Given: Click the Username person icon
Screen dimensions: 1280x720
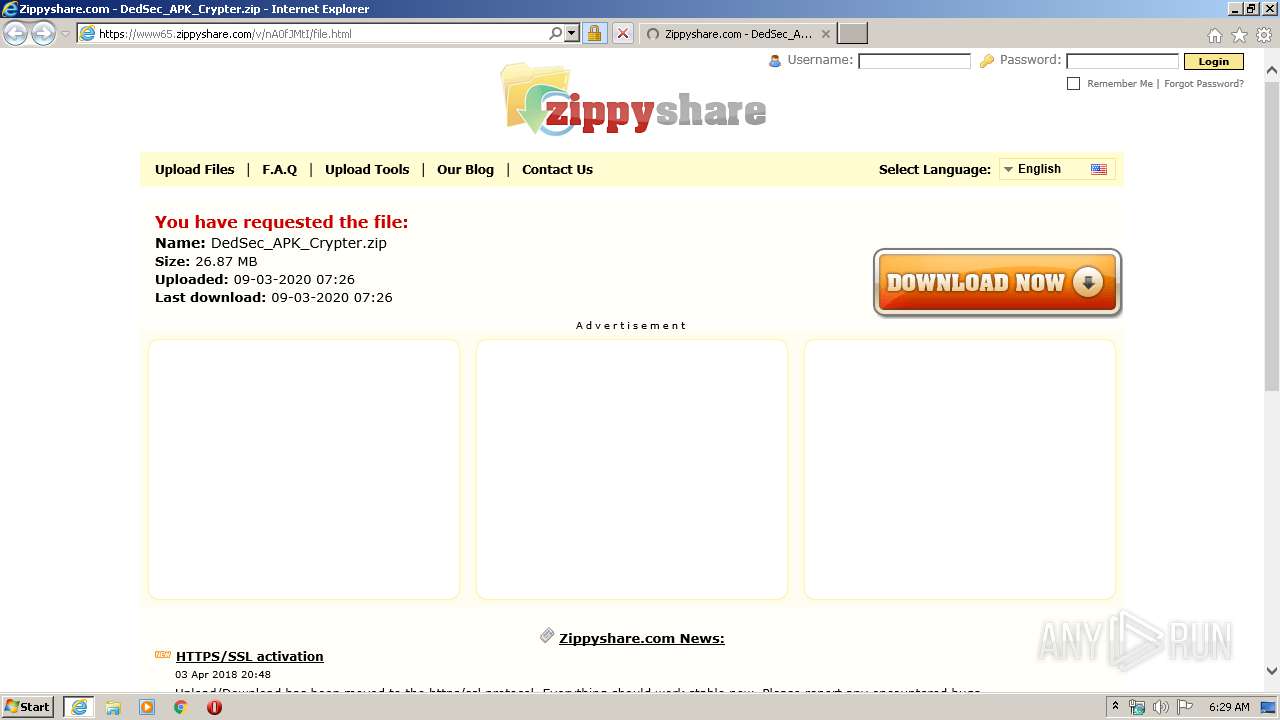Looking at the screenshot, I should (774, 61).
